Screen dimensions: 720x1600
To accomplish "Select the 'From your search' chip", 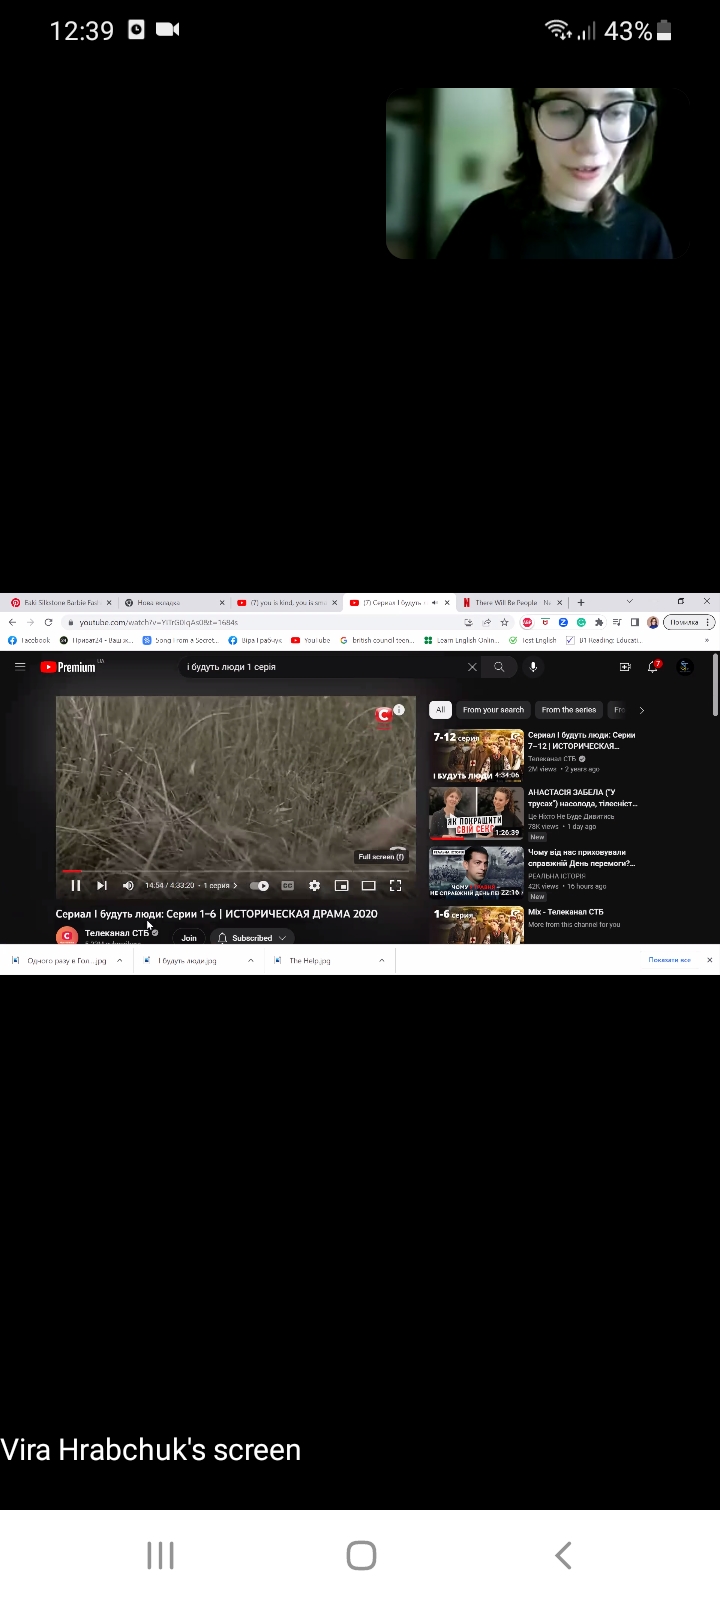I will pyautogui.click(x=493, y=710).
